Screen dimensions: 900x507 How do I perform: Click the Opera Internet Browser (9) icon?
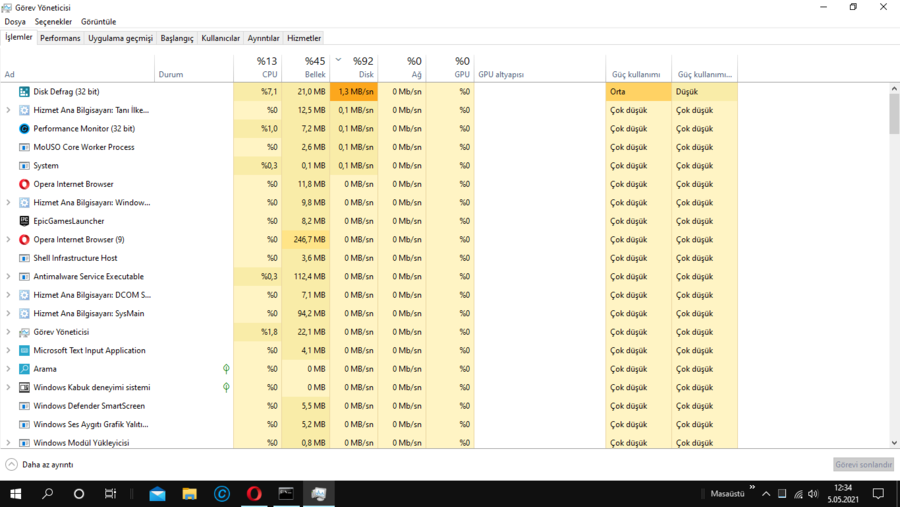tap(24, 240)
